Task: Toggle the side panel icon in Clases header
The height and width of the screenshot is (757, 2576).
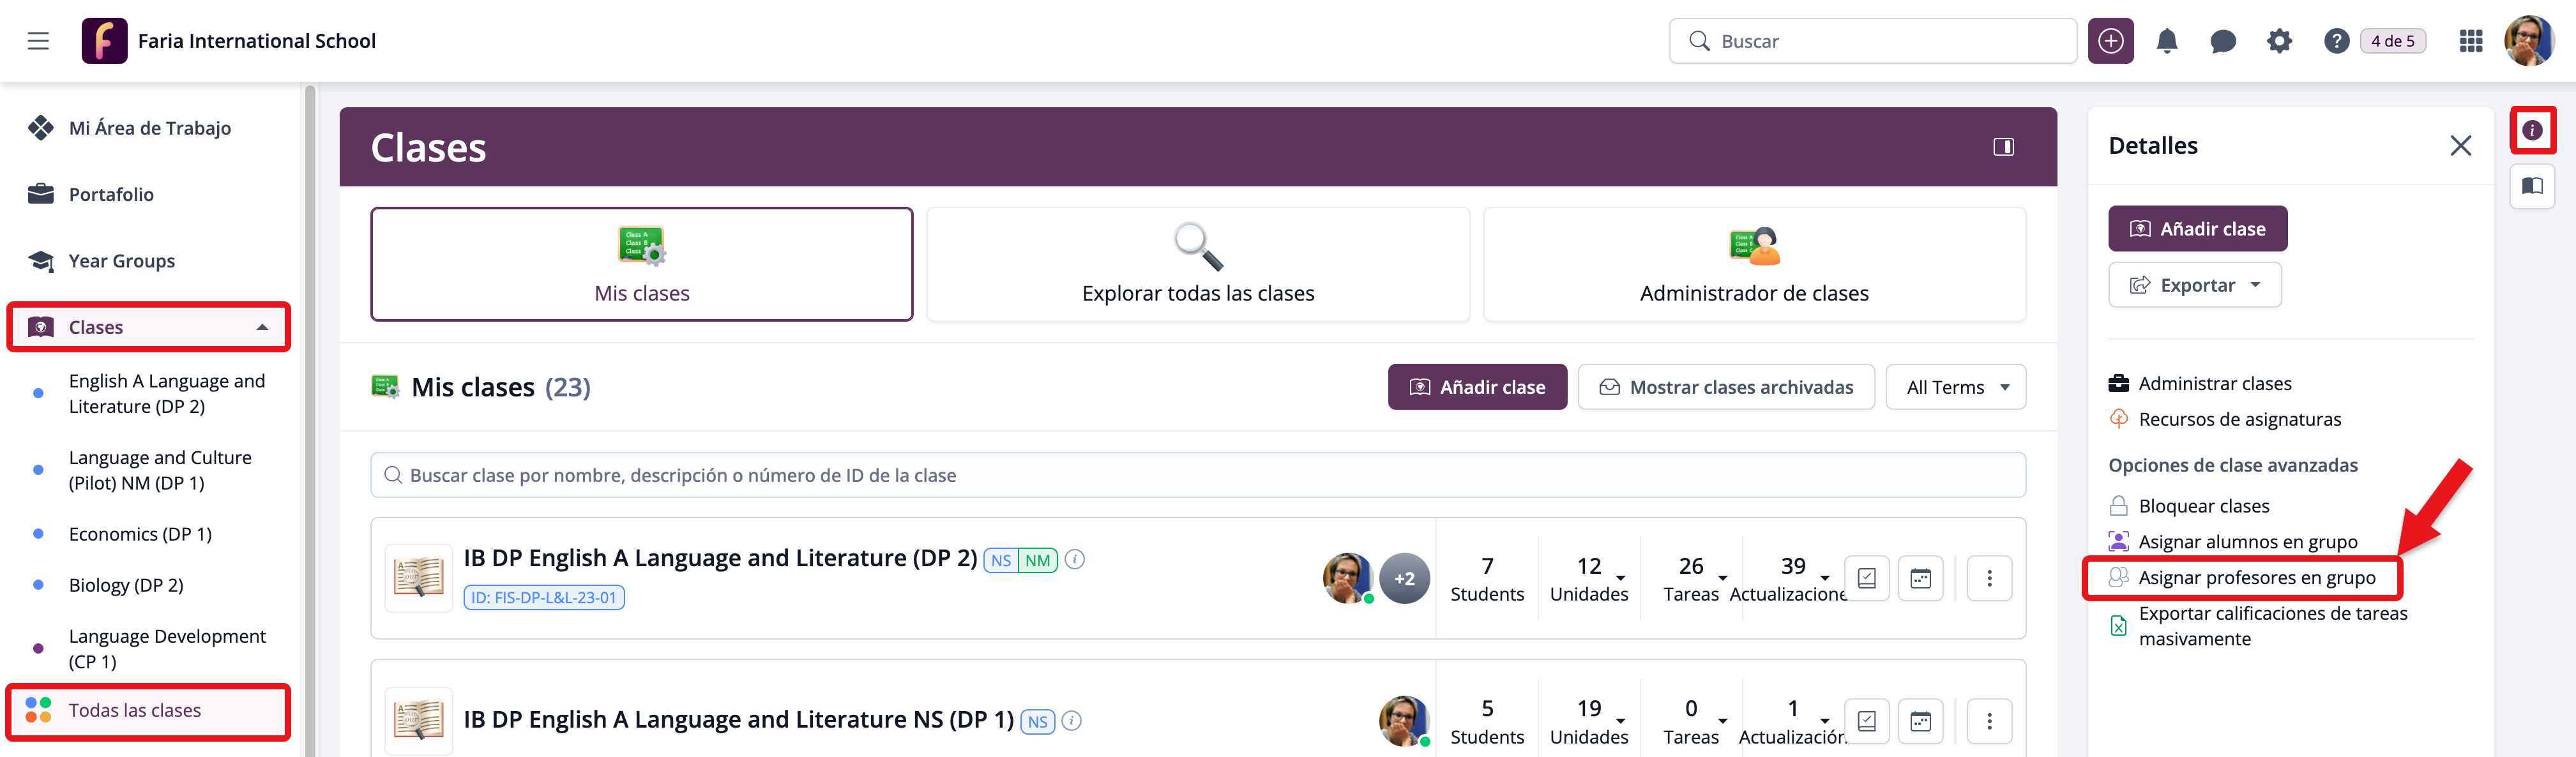Action: (x=2003, y=147)
